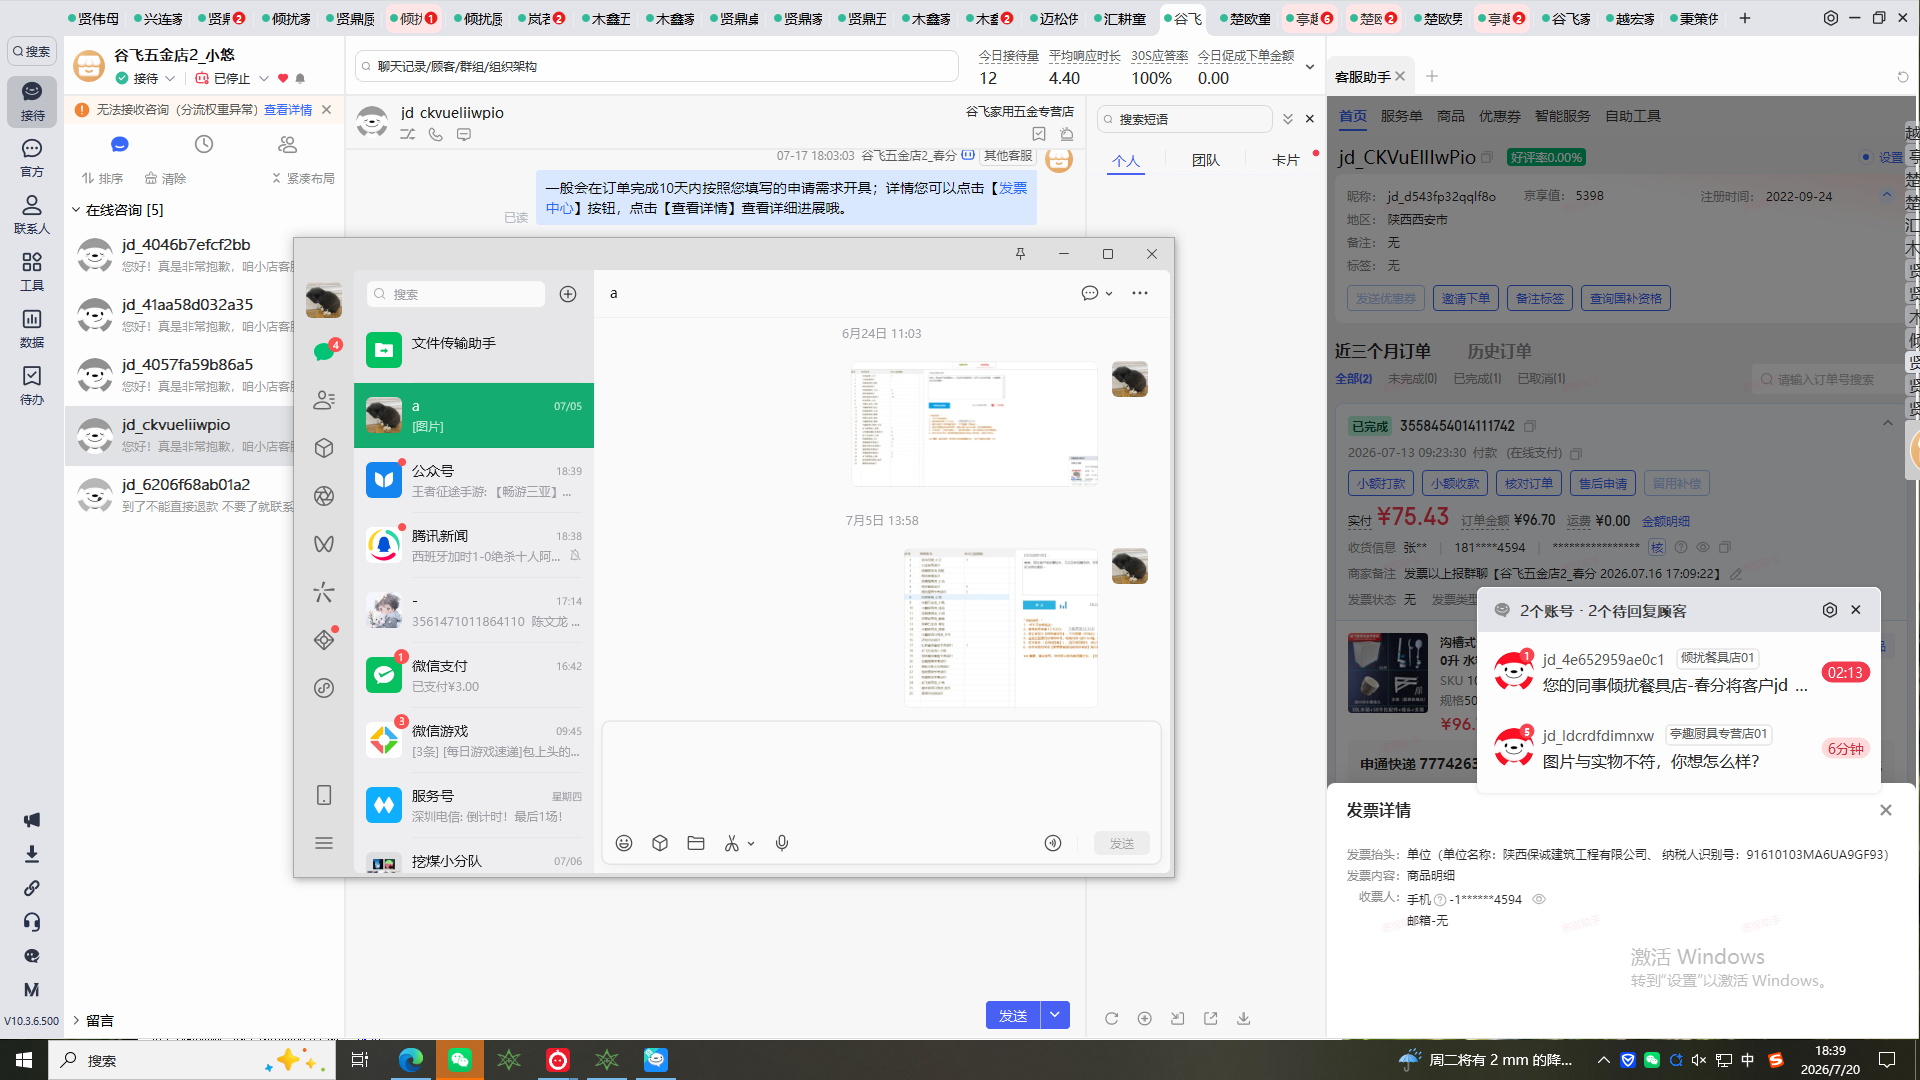Open dropdown arrow next to JD 发送 button
Viewport: 1920px width, 1080px height.
coord(1055,1015)
